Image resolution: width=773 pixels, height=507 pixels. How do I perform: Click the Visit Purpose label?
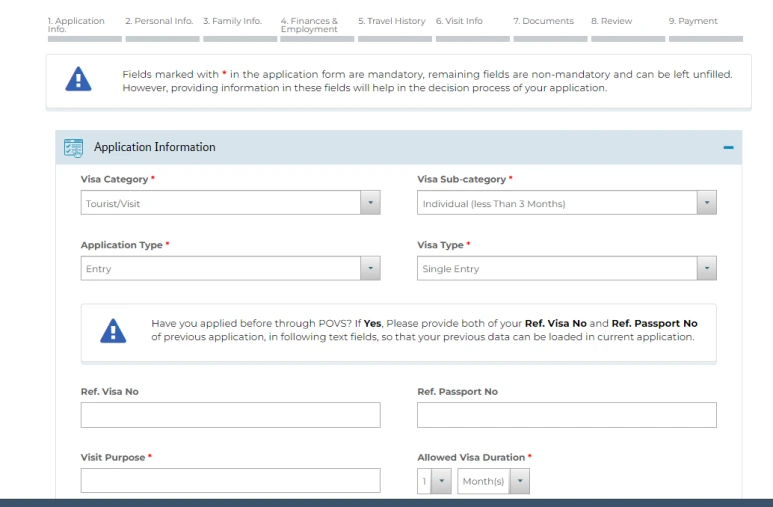pos(113,457)
